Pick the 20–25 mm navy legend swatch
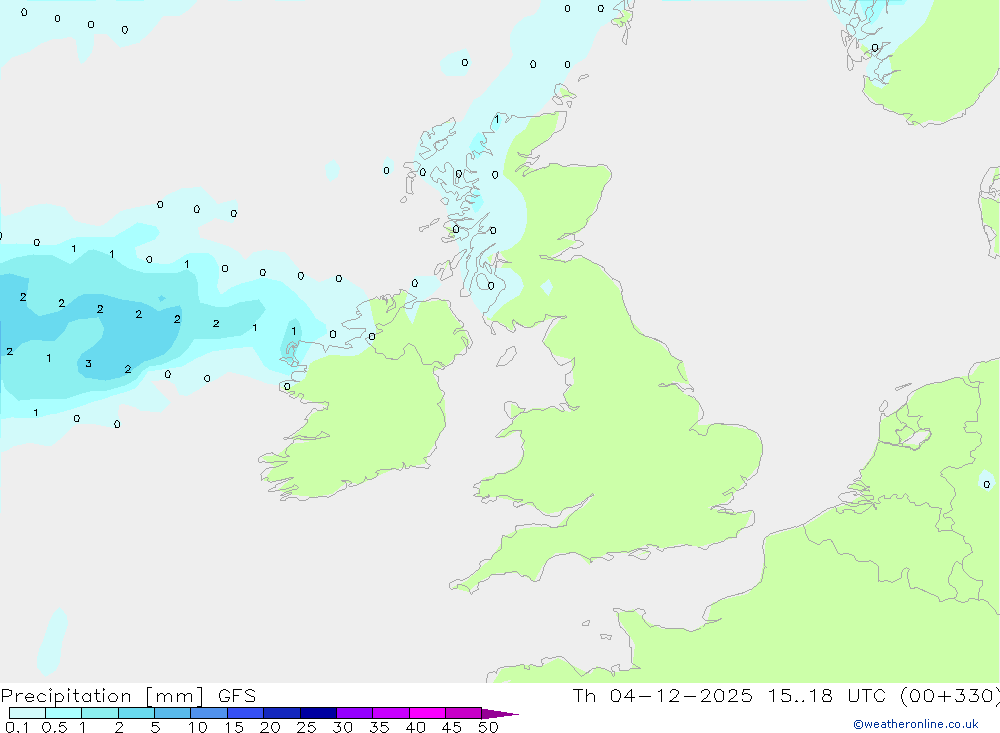This screenshot has height=733, width=1000. [x=281, y=713]
